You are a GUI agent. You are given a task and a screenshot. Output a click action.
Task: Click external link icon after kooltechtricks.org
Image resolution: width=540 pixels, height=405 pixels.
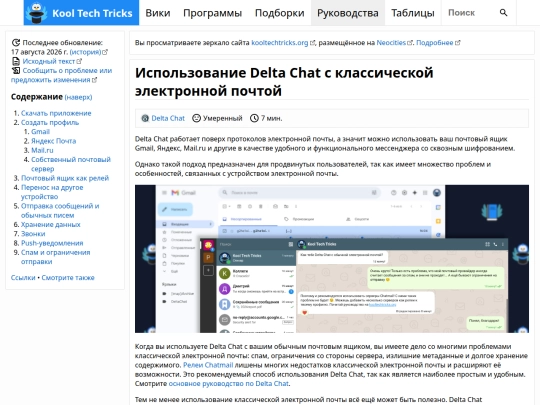click(x=312, y=43)
